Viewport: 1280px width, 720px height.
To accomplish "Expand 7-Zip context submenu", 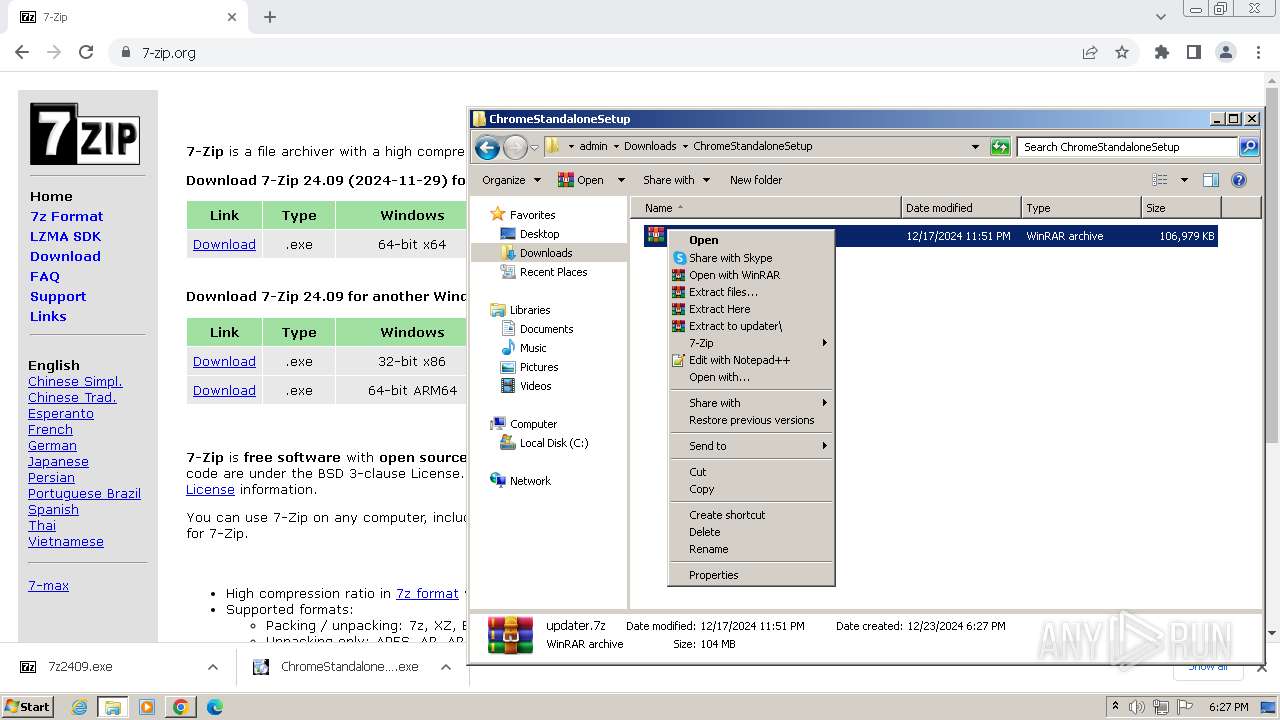I will tap(751, 343).
